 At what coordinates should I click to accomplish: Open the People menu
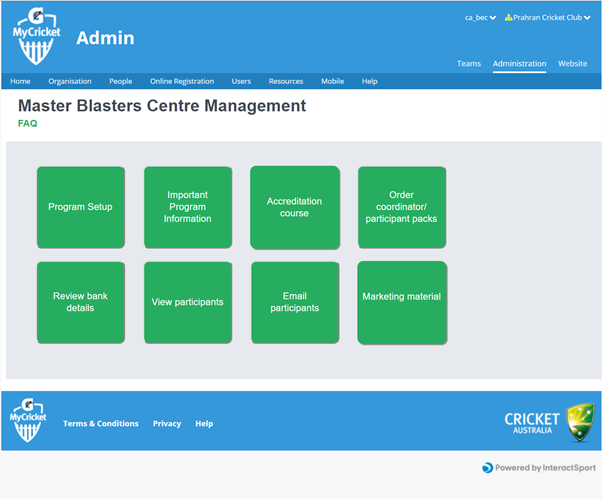[121, 81]
